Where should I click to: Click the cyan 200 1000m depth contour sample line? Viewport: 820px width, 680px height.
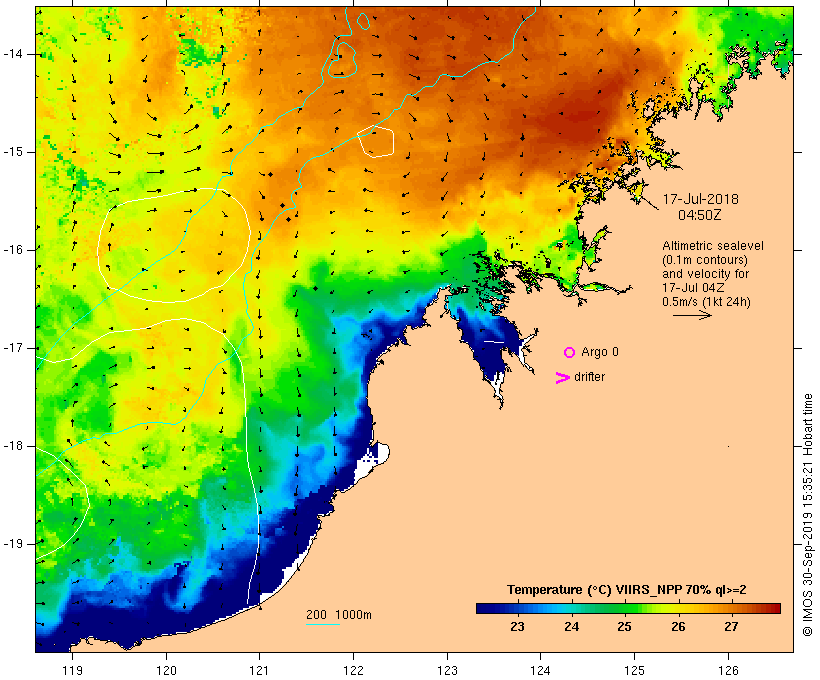pos(323,625)
